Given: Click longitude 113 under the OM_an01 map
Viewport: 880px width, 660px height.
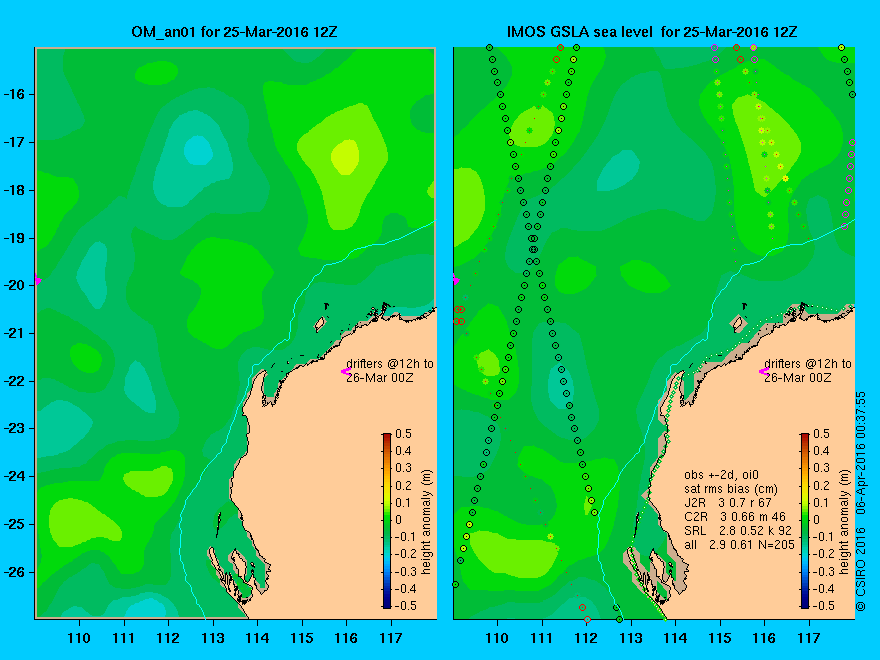Looking at the screenshot, I should (213, 638).
